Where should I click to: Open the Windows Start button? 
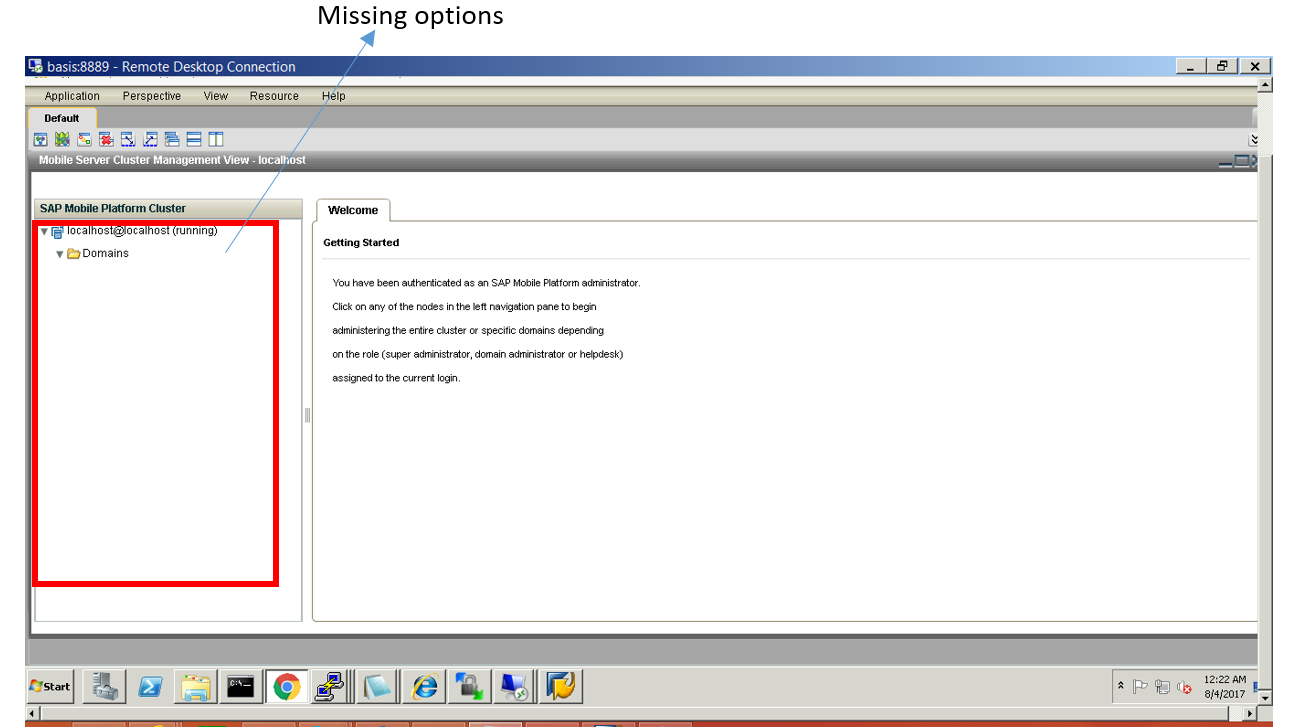(51, 686)
